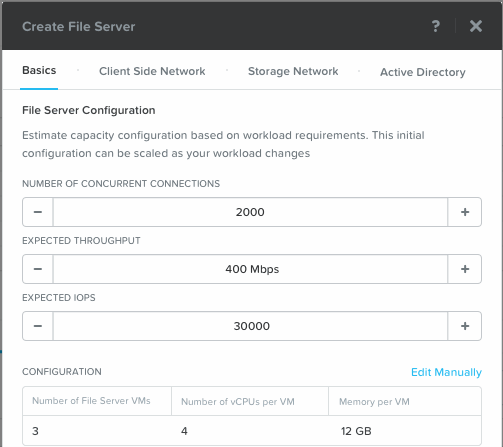Open the Storage Network tab

[x=293, y=71]
